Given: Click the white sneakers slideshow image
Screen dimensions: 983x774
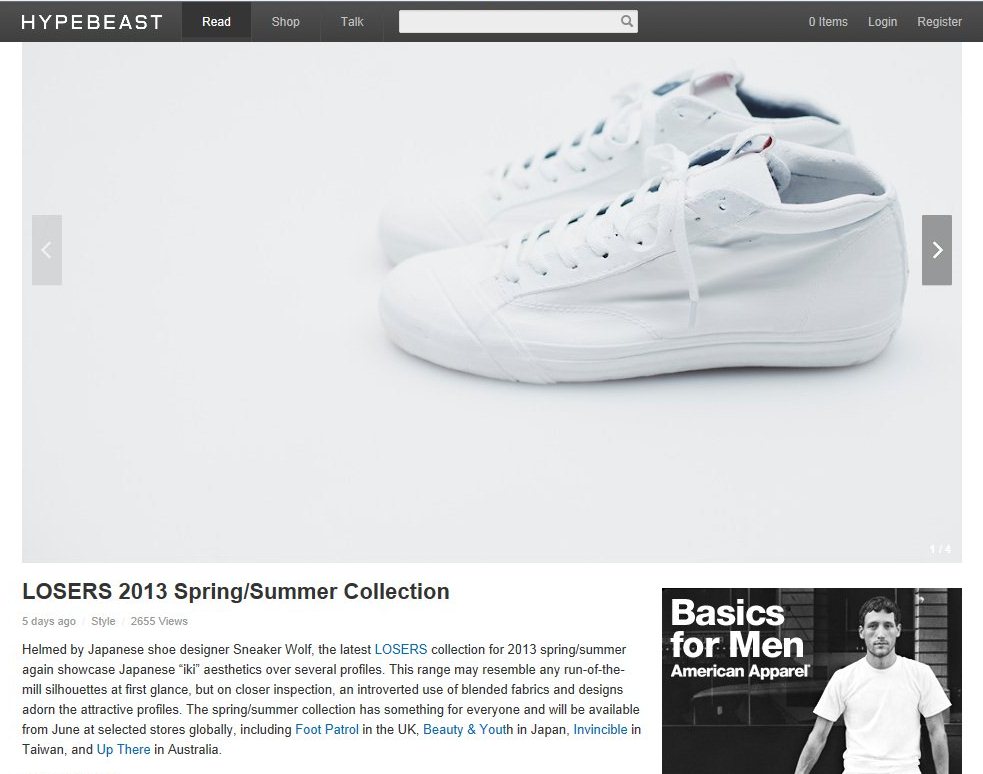Looking at the screenshot, I should [492, 303].
